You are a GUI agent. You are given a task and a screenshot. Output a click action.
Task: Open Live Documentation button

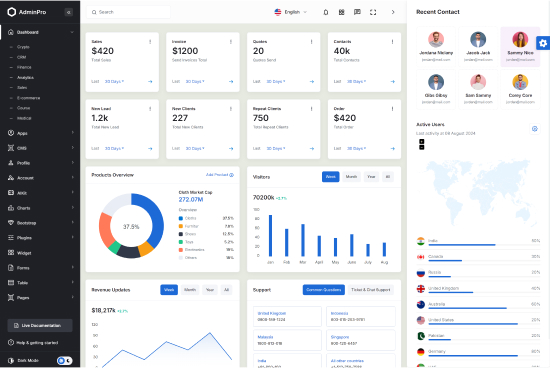pos(40,326)
